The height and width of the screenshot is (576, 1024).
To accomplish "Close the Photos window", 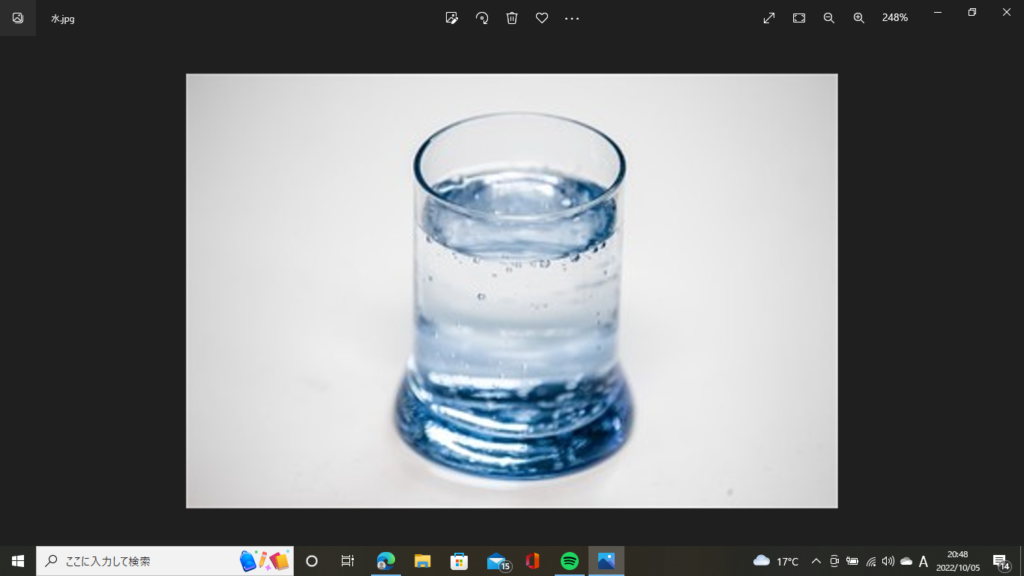I will tap(1006, 12).
